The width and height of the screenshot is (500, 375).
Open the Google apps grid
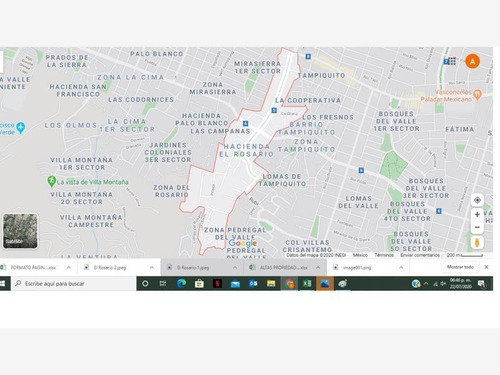click(x=452, y=61)
